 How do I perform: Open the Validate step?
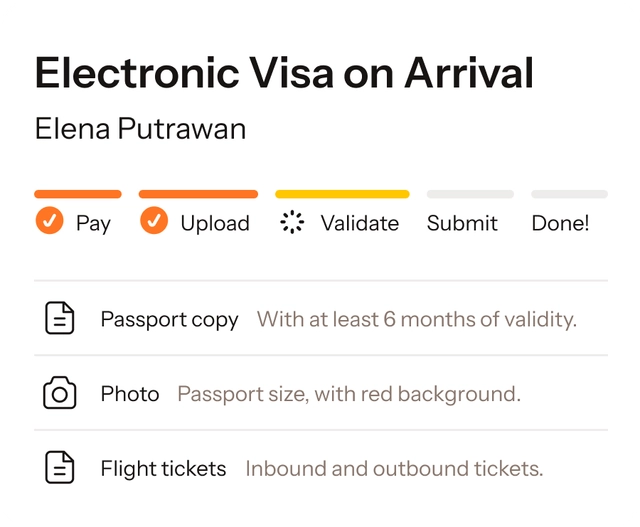pyautogui.click(x=359, y=223)
